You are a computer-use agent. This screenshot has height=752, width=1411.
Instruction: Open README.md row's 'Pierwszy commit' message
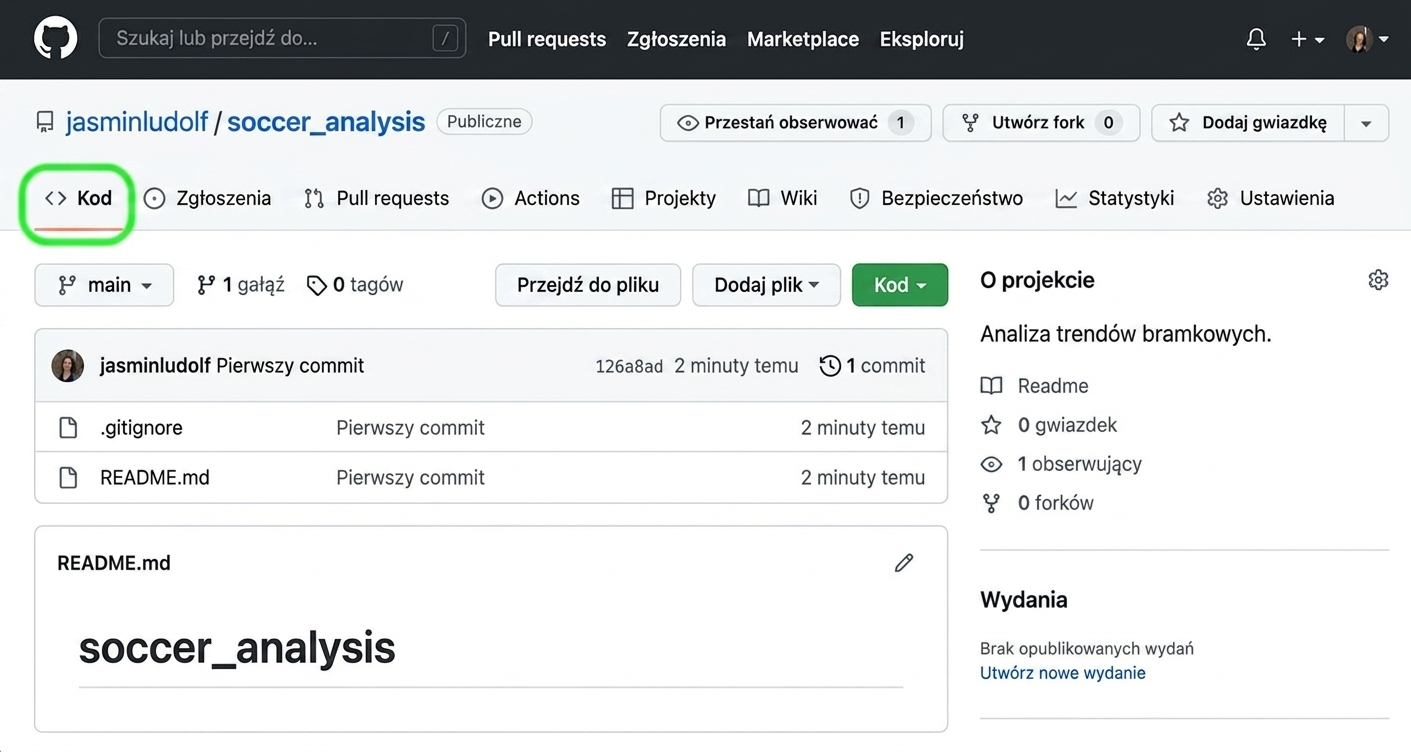410,478
